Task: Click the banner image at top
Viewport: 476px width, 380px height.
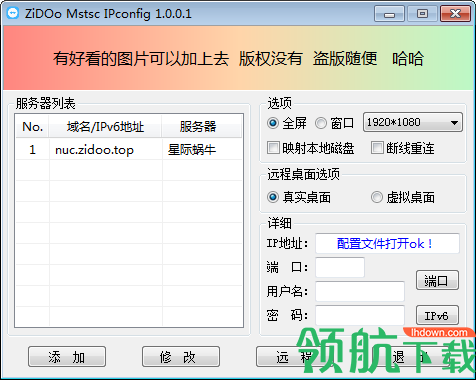Action: pyautogui.click(x=238, y=58)
